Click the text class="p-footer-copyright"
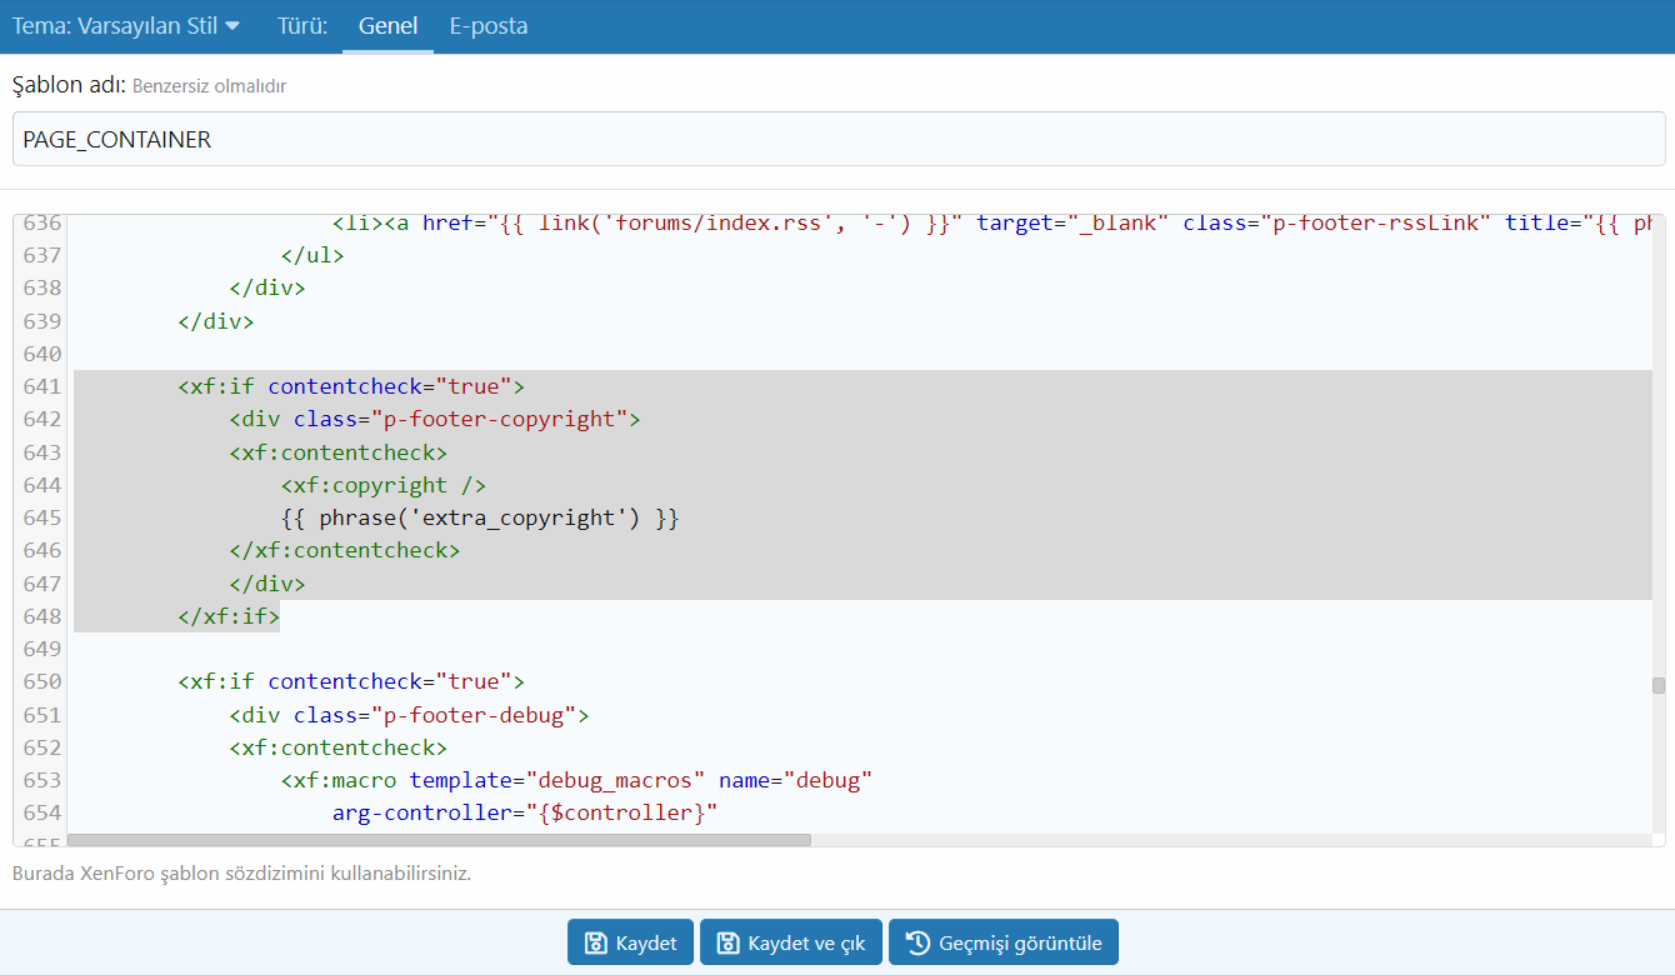Screen dimensions: 1675x976 pos(460,419)
